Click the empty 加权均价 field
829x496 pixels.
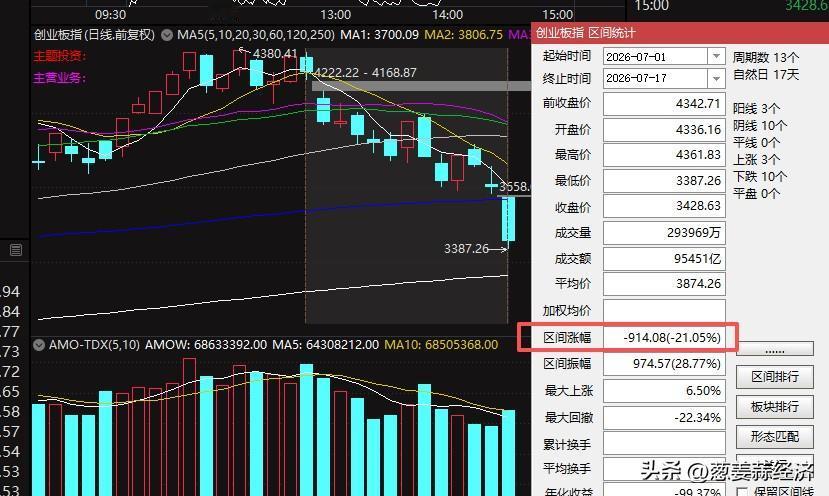(664, 310)
